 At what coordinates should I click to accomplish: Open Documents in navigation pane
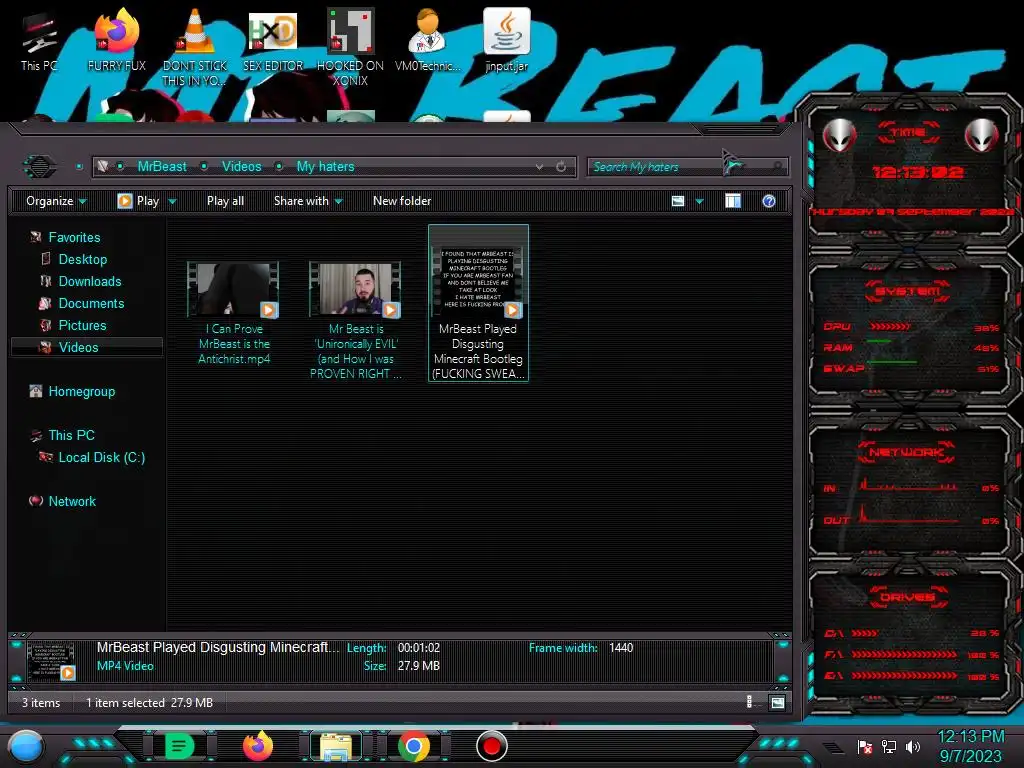click(x=91, y=303)
